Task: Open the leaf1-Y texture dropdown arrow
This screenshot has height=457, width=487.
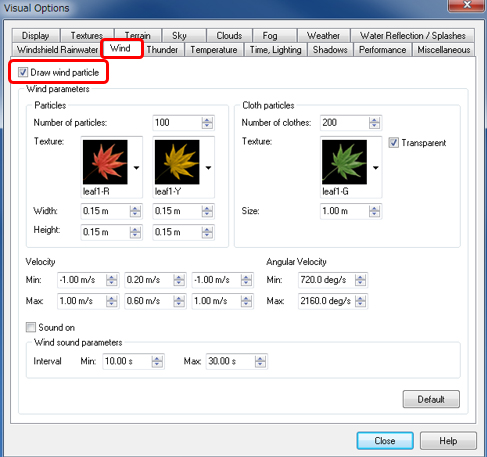Action: 208,168
